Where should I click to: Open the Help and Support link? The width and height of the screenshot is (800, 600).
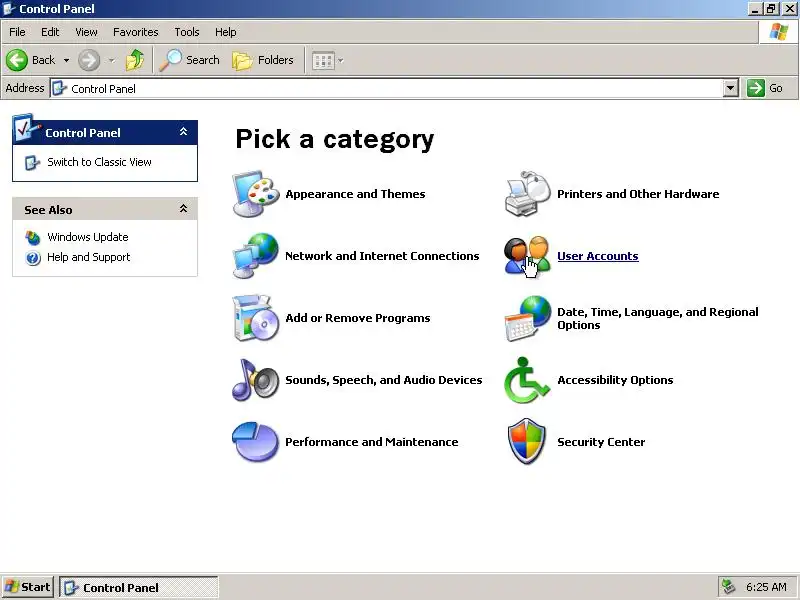coord(89,257)
